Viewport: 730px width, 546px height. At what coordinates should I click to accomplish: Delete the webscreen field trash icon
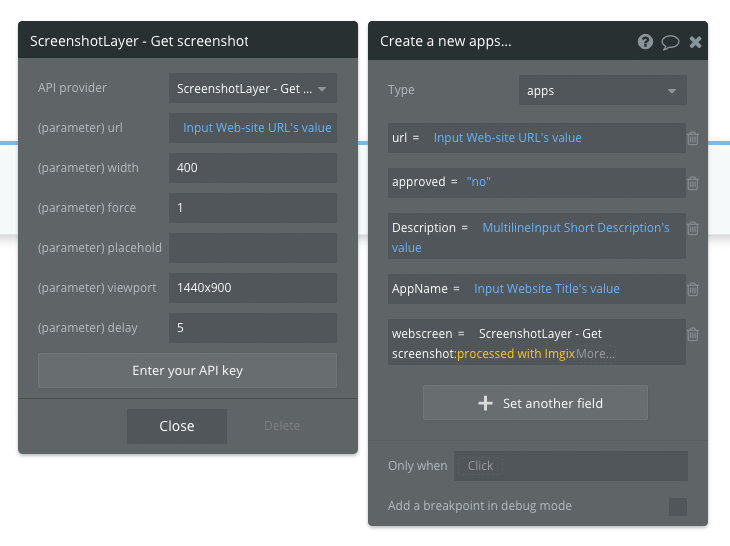tap(693, 334)
